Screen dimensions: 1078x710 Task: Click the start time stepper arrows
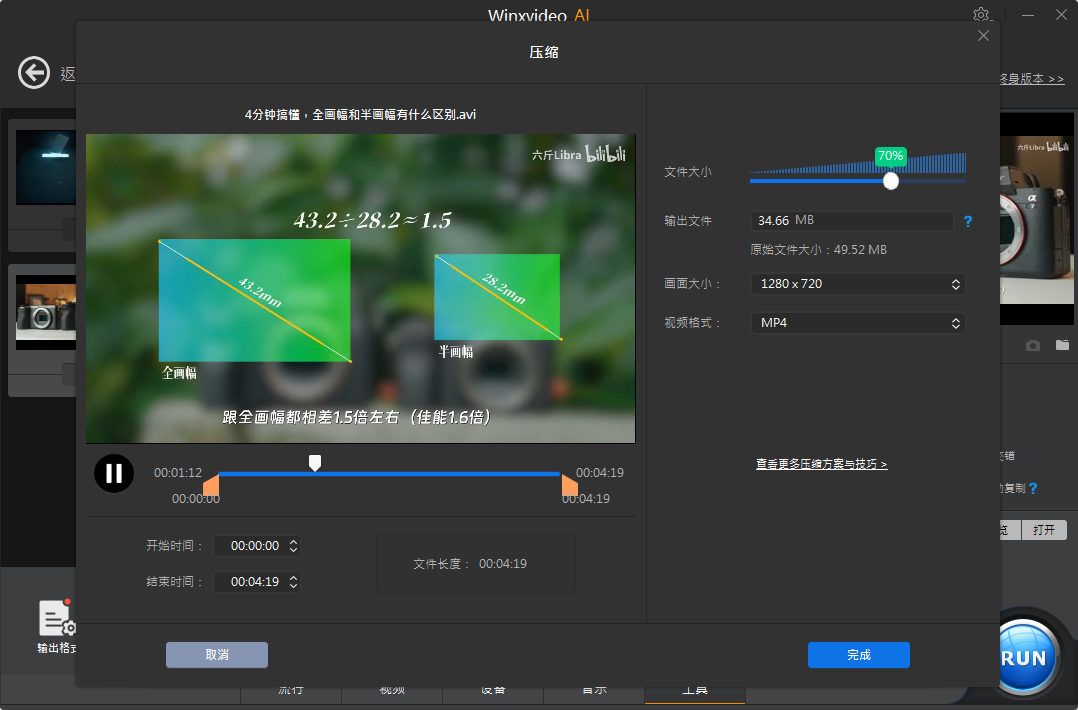[x=293, y=546]
